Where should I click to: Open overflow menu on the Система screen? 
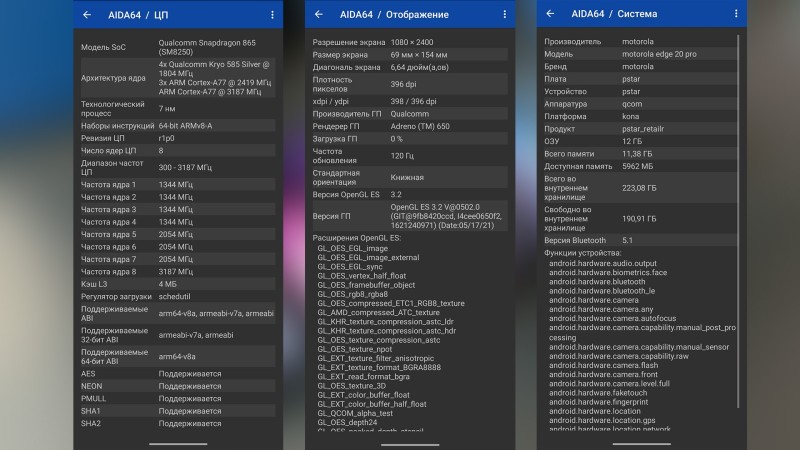point(736,13)
